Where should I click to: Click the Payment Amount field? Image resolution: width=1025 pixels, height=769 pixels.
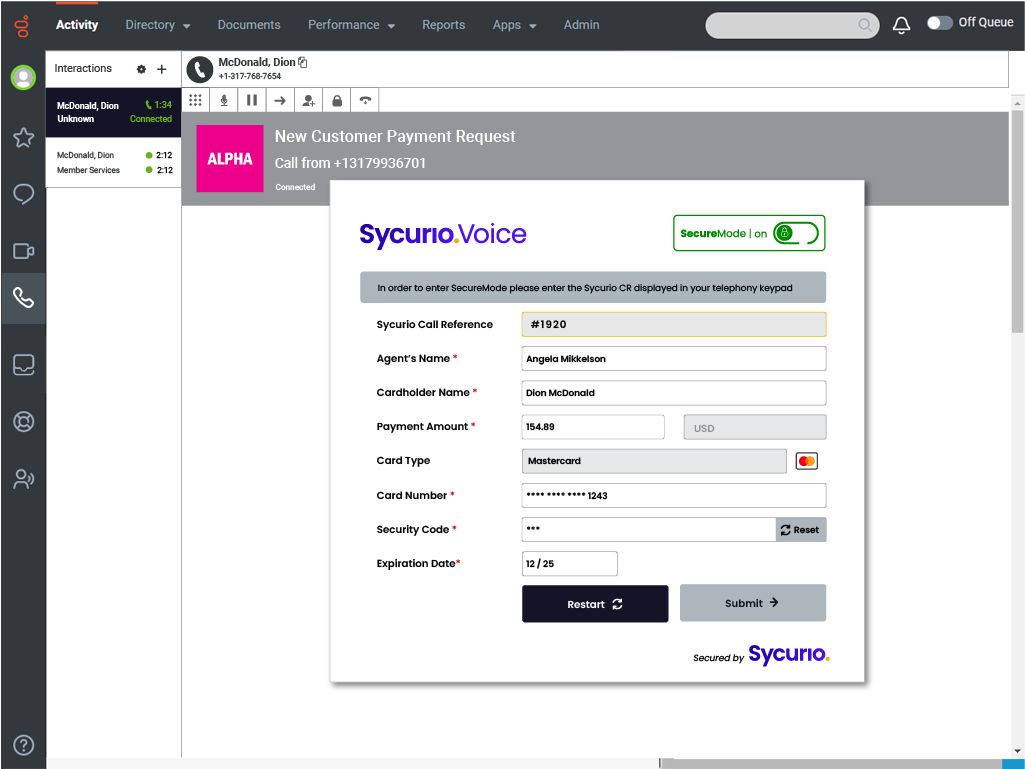(592, 427)
